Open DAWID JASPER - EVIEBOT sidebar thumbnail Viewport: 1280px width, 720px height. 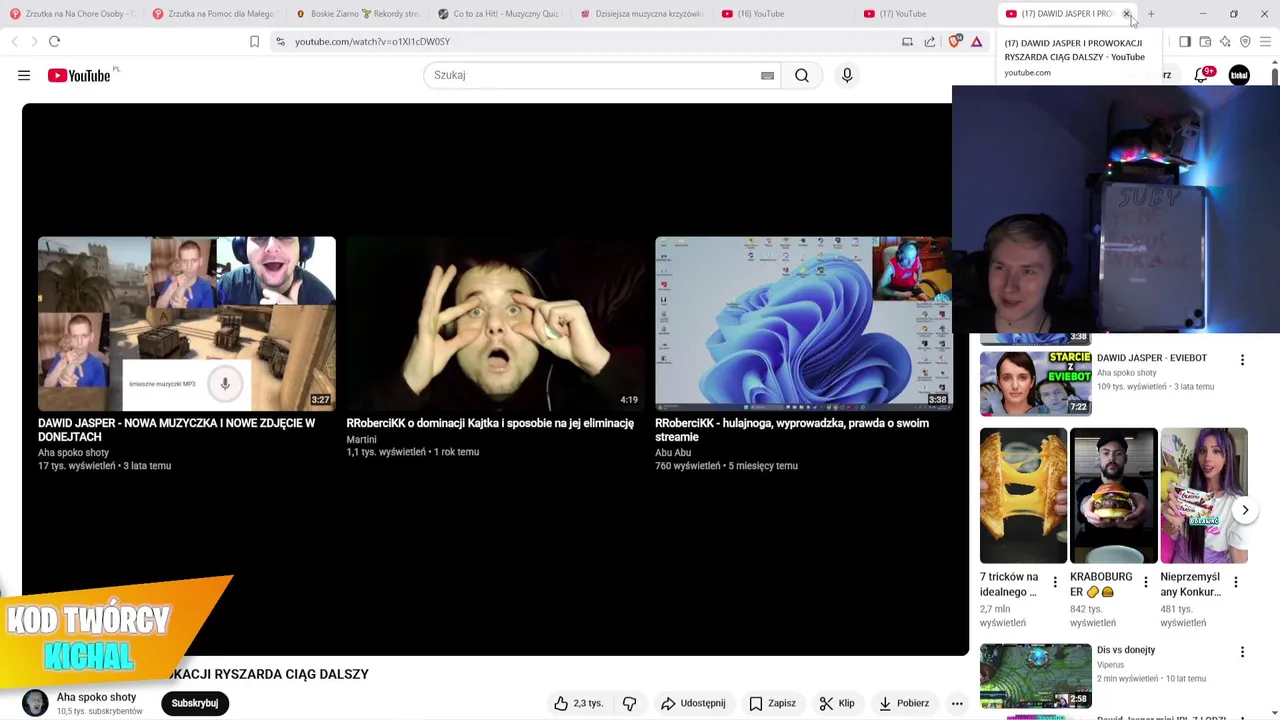[x=1036, y=383]
